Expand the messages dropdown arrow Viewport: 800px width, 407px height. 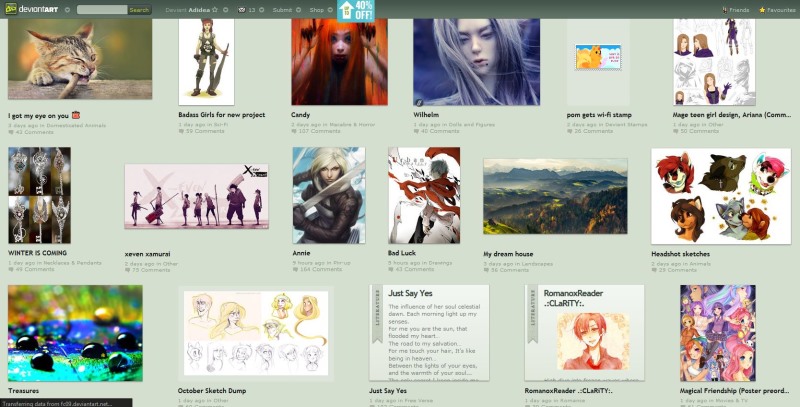tap(261, 9)
